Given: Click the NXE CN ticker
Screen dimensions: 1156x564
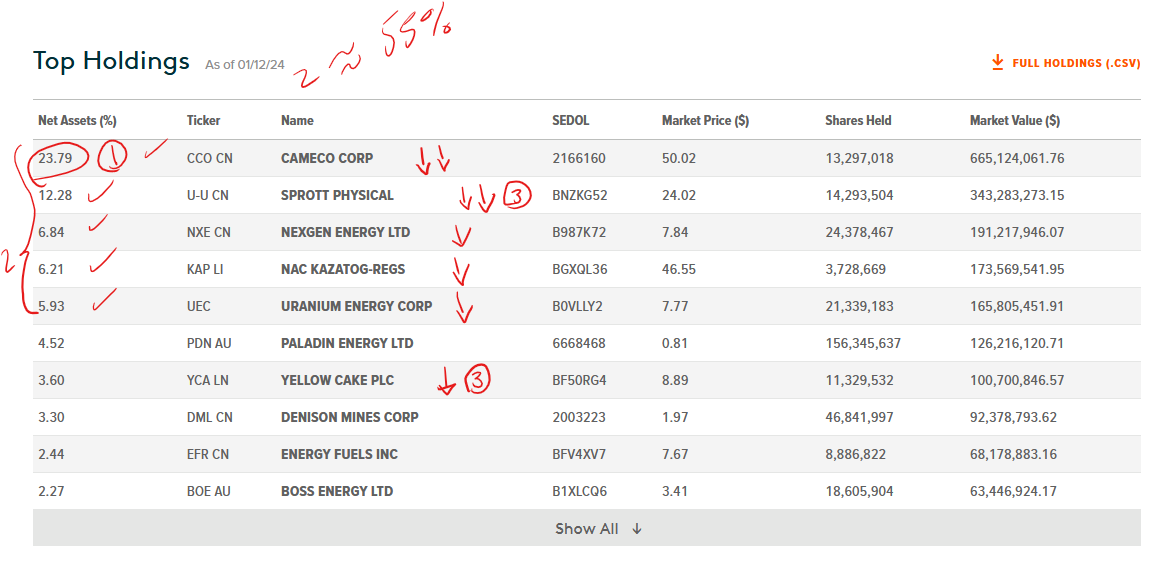Looking at the screenshot, I should [x=209, y=232].
